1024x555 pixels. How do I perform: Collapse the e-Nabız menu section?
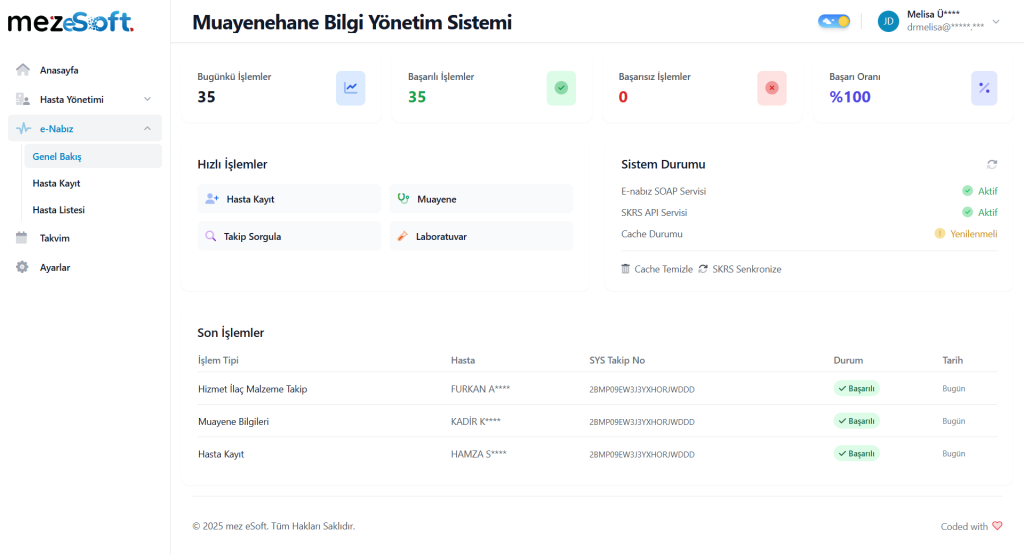[147, 128]
